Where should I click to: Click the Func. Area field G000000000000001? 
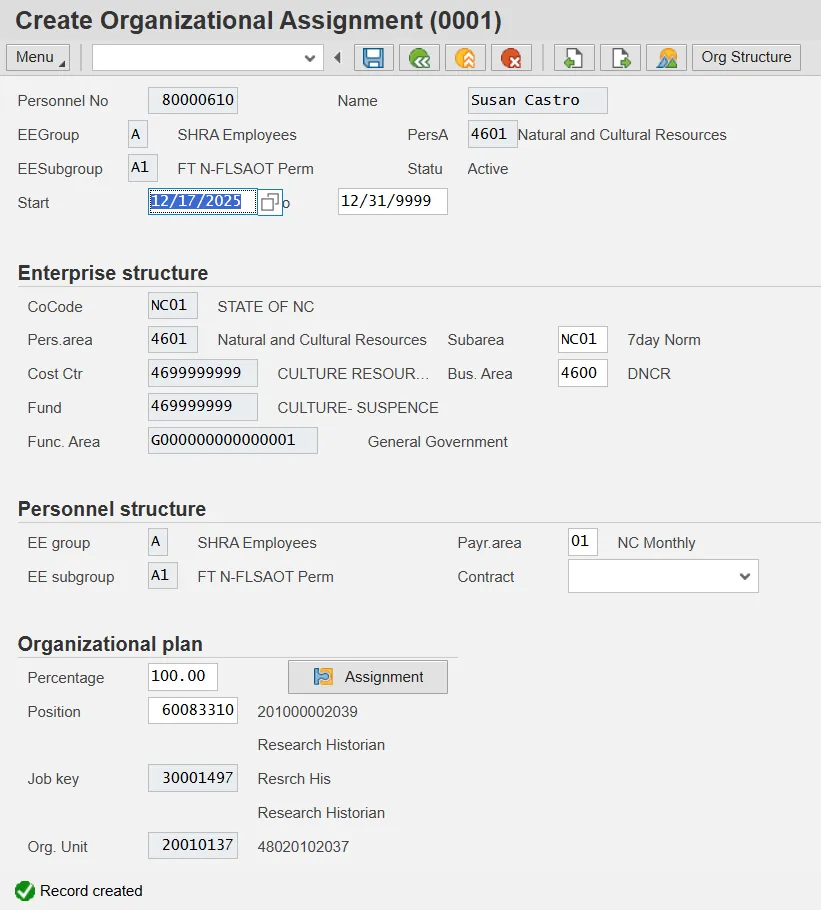(233, 440)
